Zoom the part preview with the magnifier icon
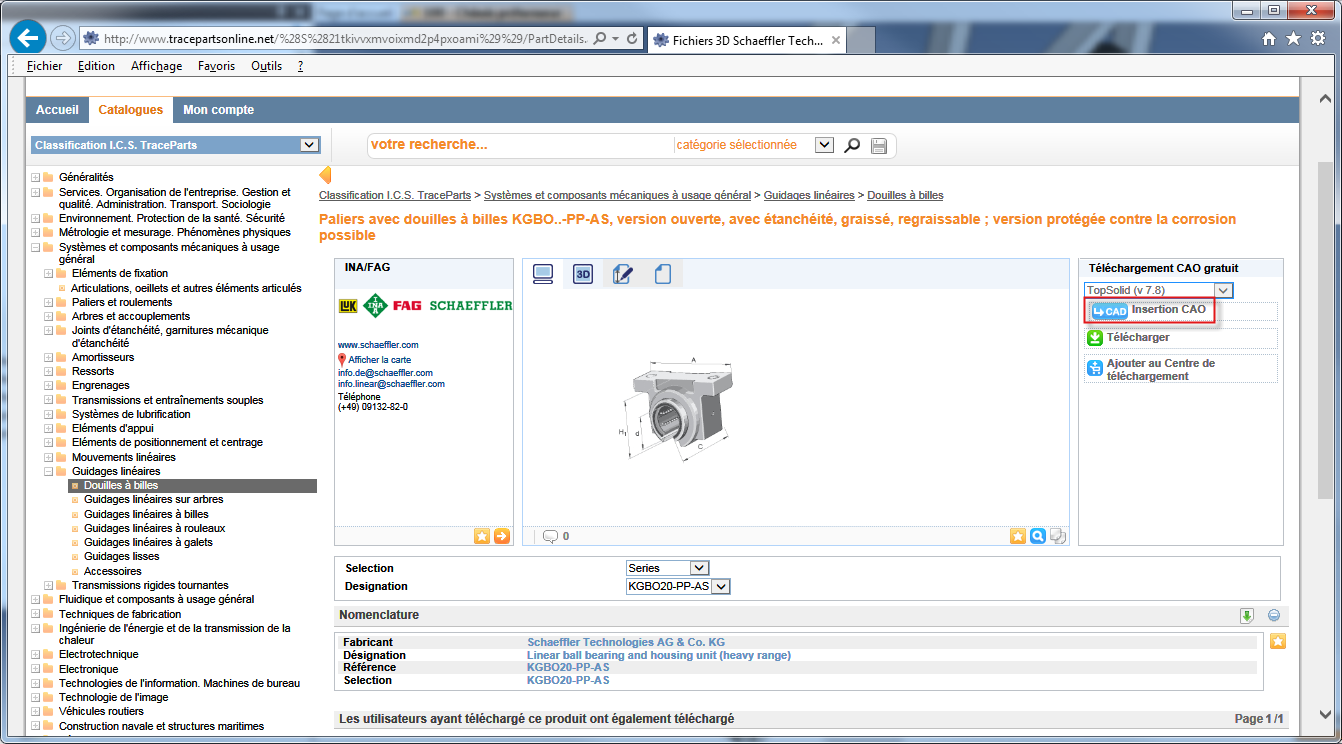 click(1038, 536)
